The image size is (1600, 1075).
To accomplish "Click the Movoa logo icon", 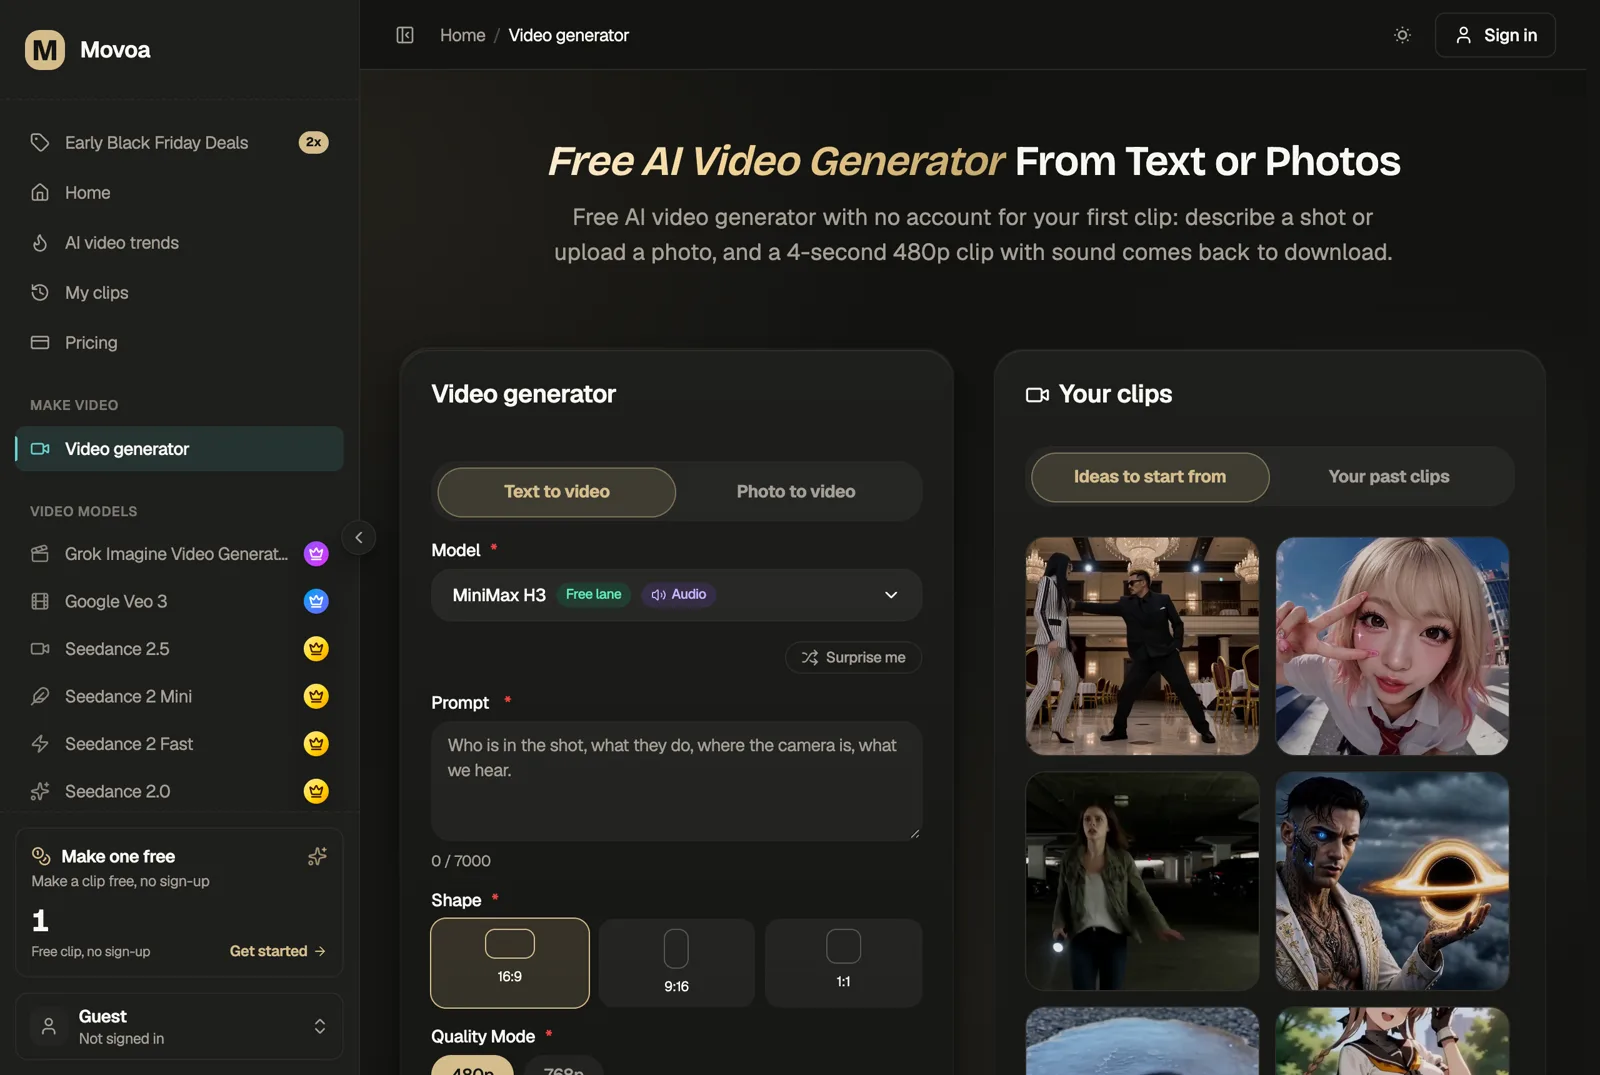I will point(45,50).
